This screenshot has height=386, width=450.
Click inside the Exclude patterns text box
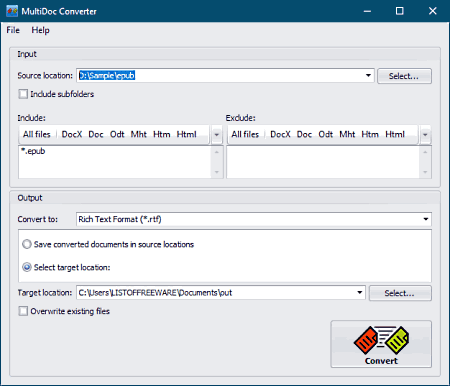coord(323,162)
